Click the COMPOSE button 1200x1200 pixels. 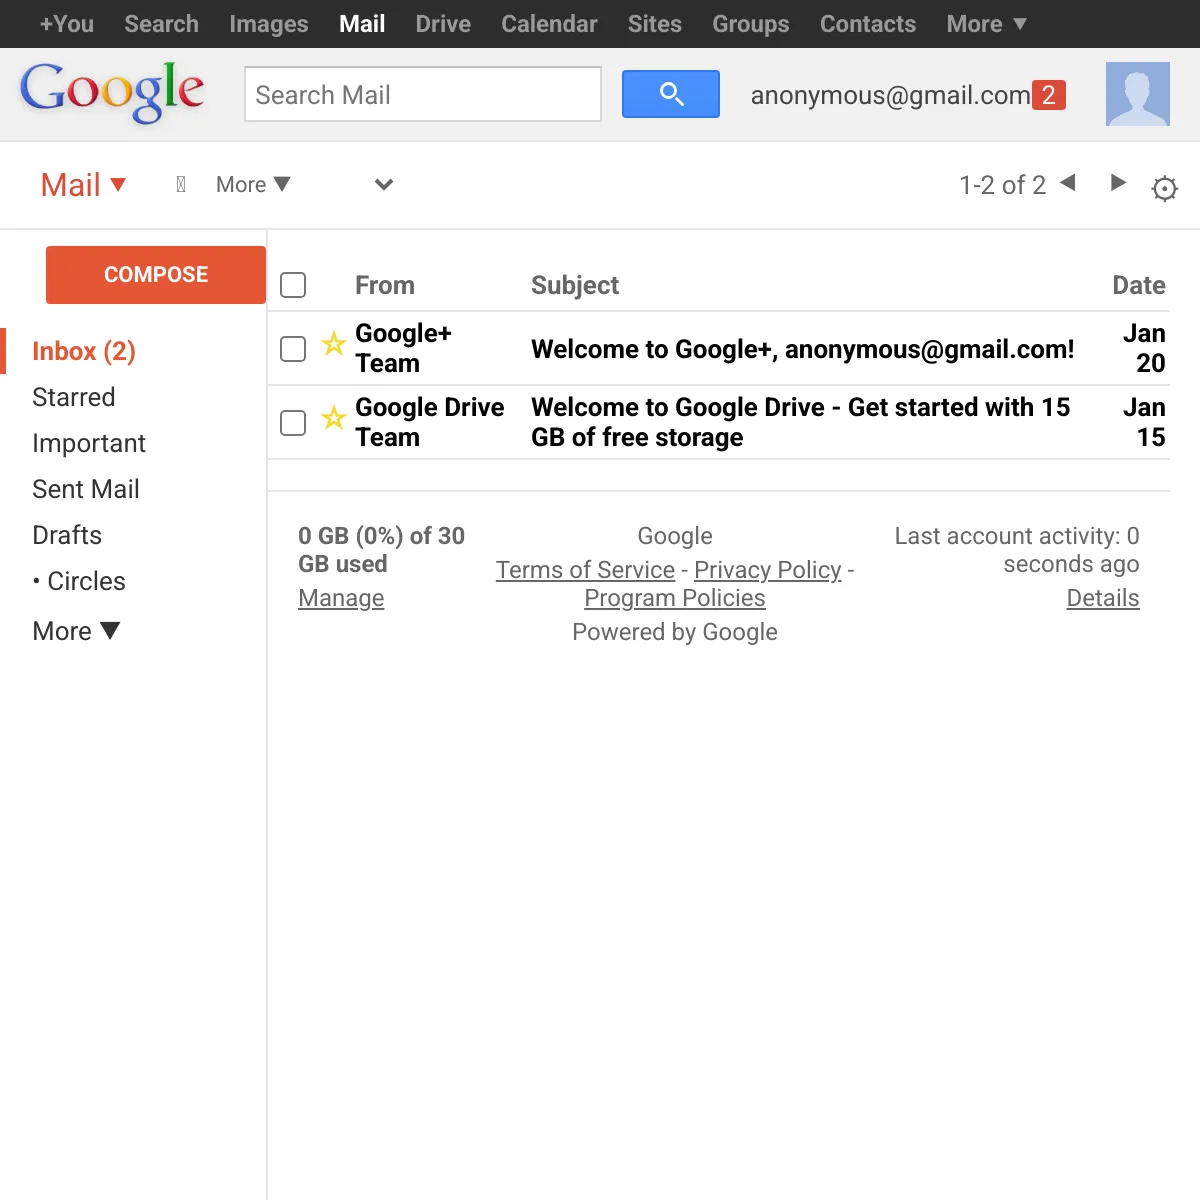coord(156,275)
